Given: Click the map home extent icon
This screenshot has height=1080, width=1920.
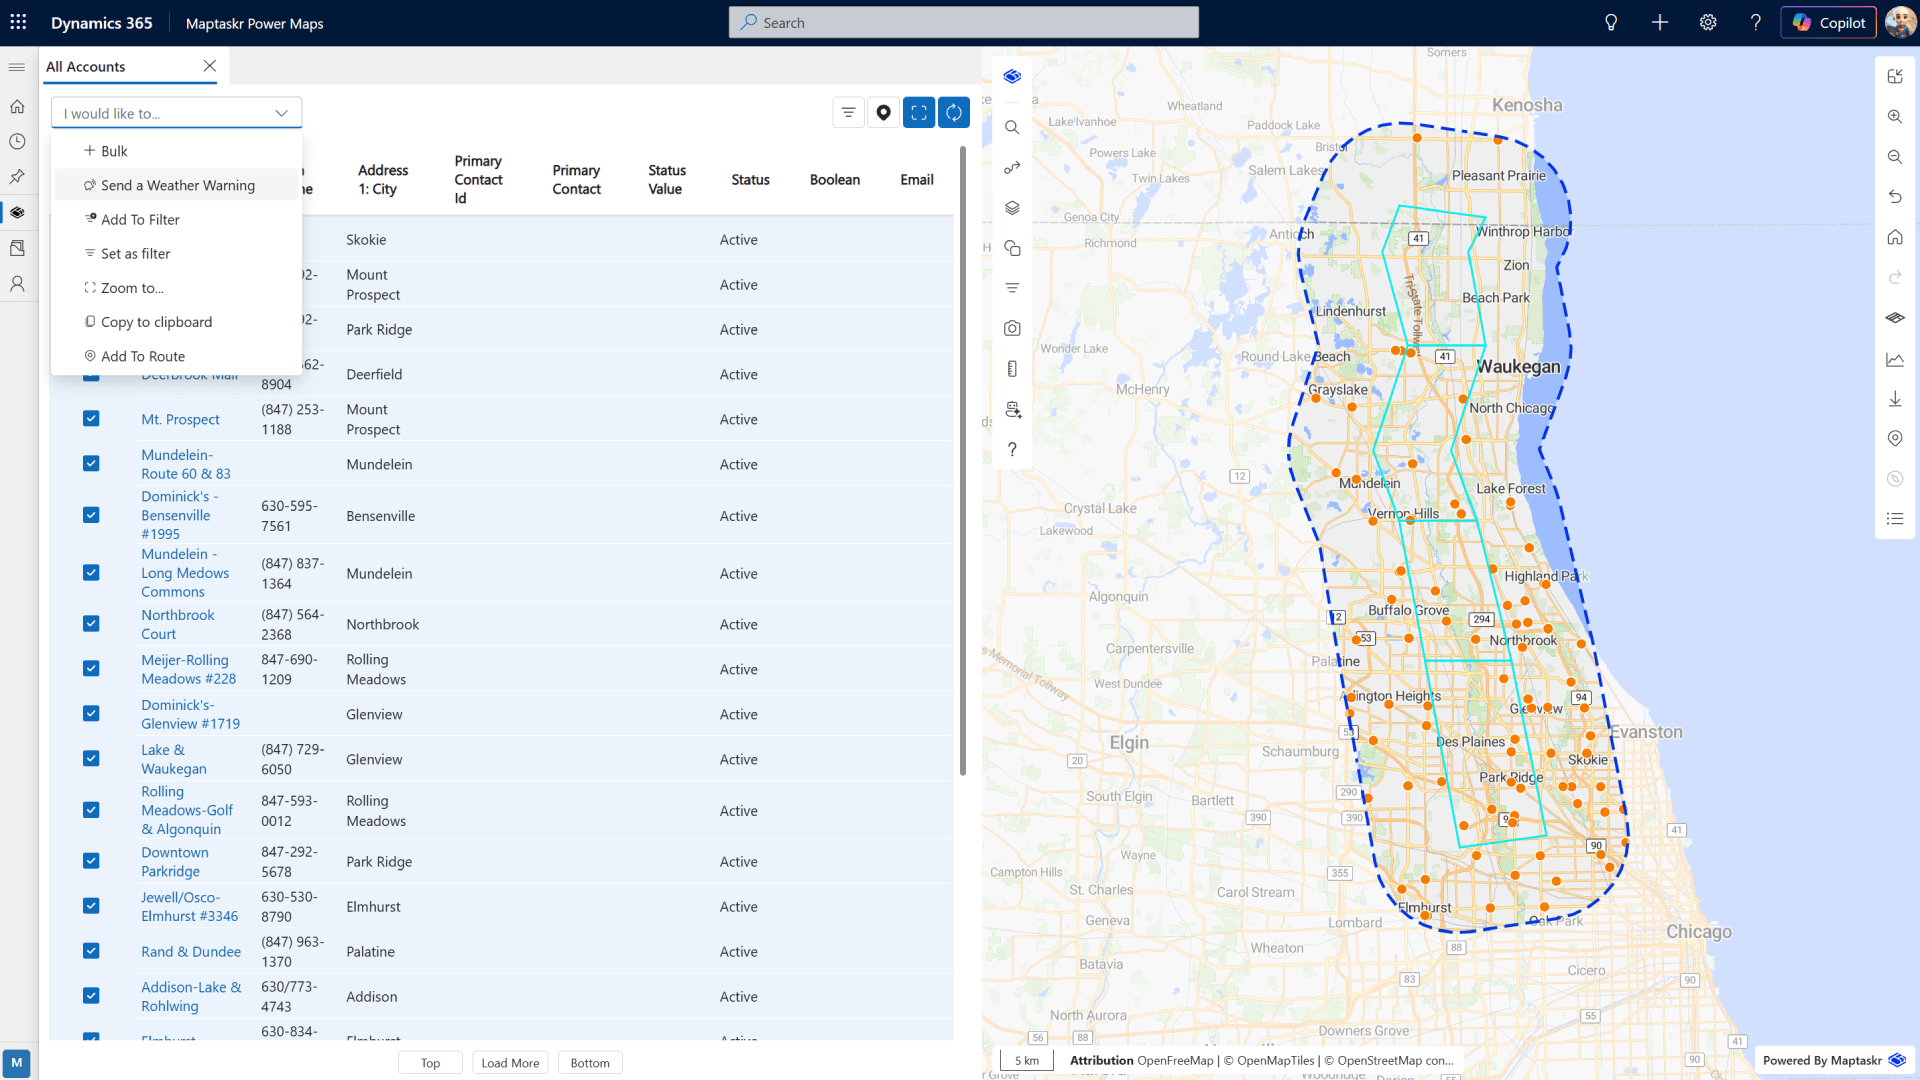Looking at the screenshot, I should coord(1894,237).
